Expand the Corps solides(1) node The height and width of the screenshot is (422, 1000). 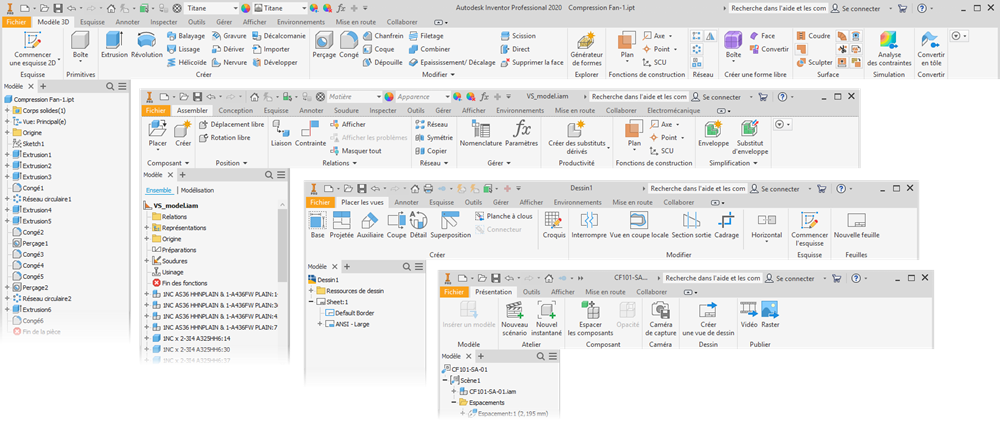click(x=7, y=111)
